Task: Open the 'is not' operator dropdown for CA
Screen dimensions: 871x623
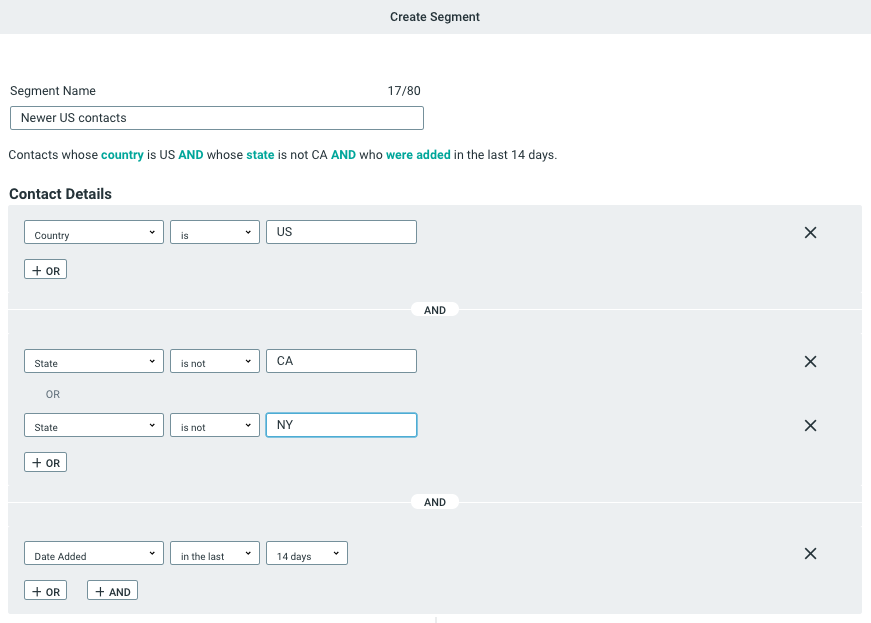Action: (214, 361)
